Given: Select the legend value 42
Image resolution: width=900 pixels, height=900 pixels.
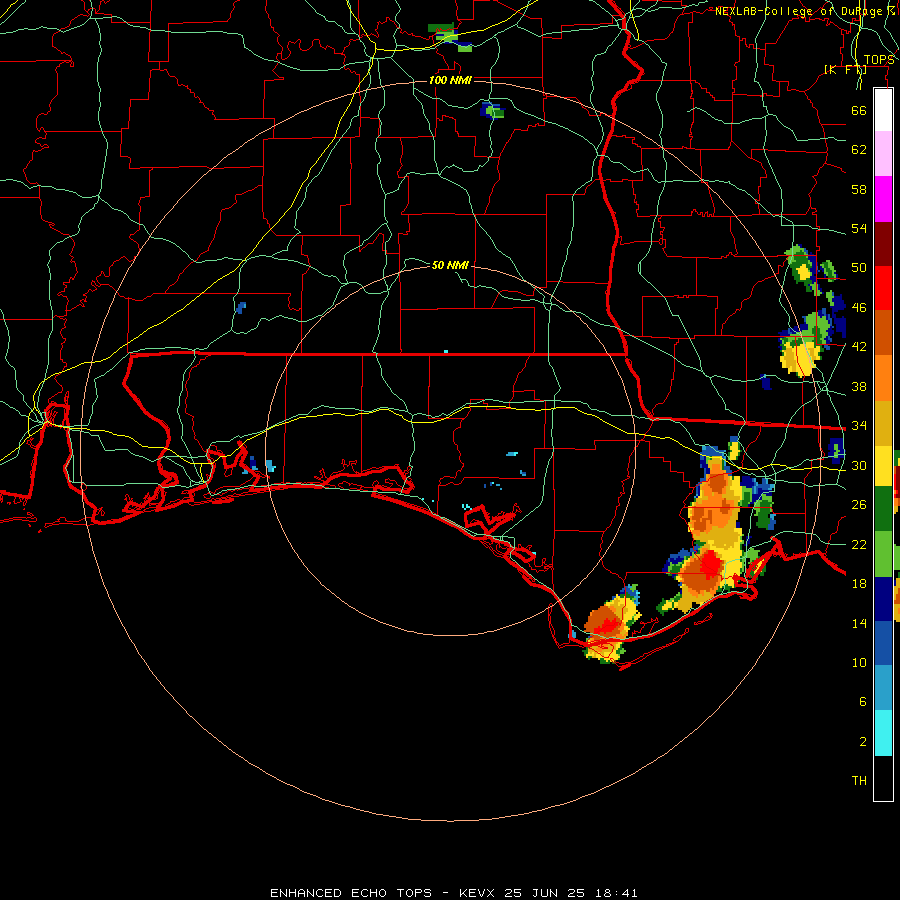Looking at the screenshot, I should (859, 347).
